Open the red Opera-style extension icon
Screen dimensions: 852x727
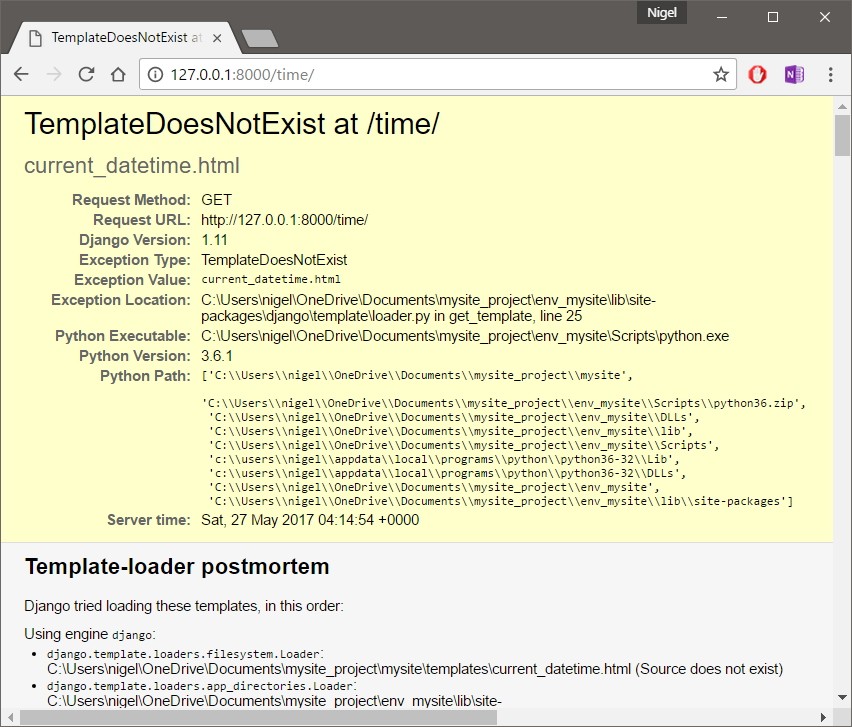(x=757, y=74)
